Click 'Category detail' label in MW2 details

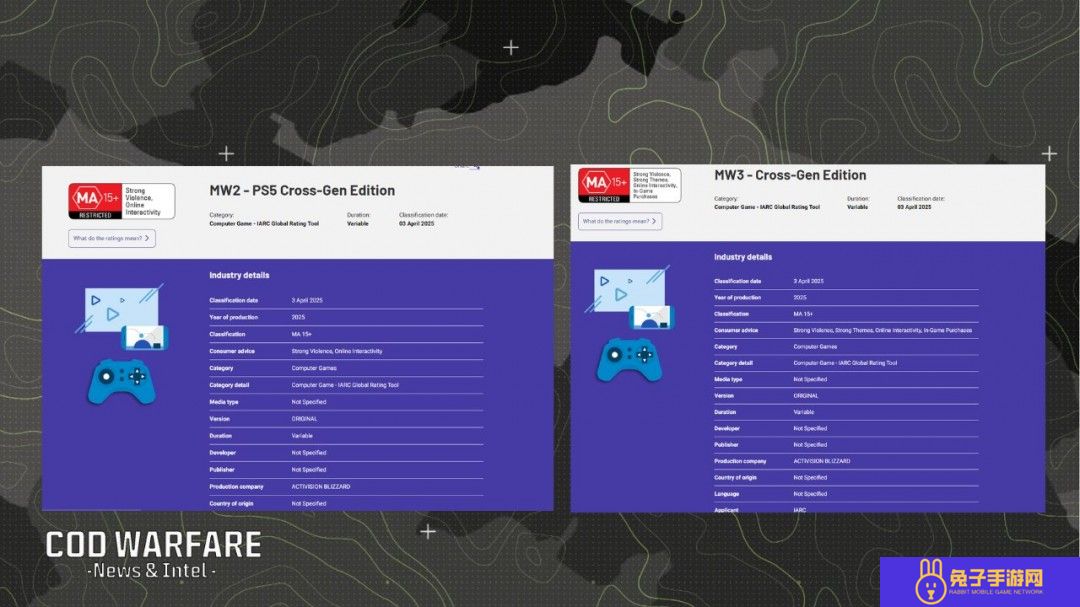pyautogui.click(x=229, y=385)
